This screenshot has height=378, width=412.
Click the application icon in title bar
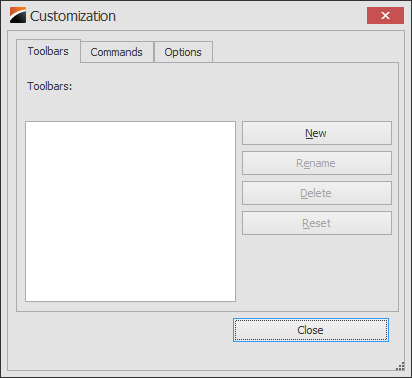tap(18, 15)
